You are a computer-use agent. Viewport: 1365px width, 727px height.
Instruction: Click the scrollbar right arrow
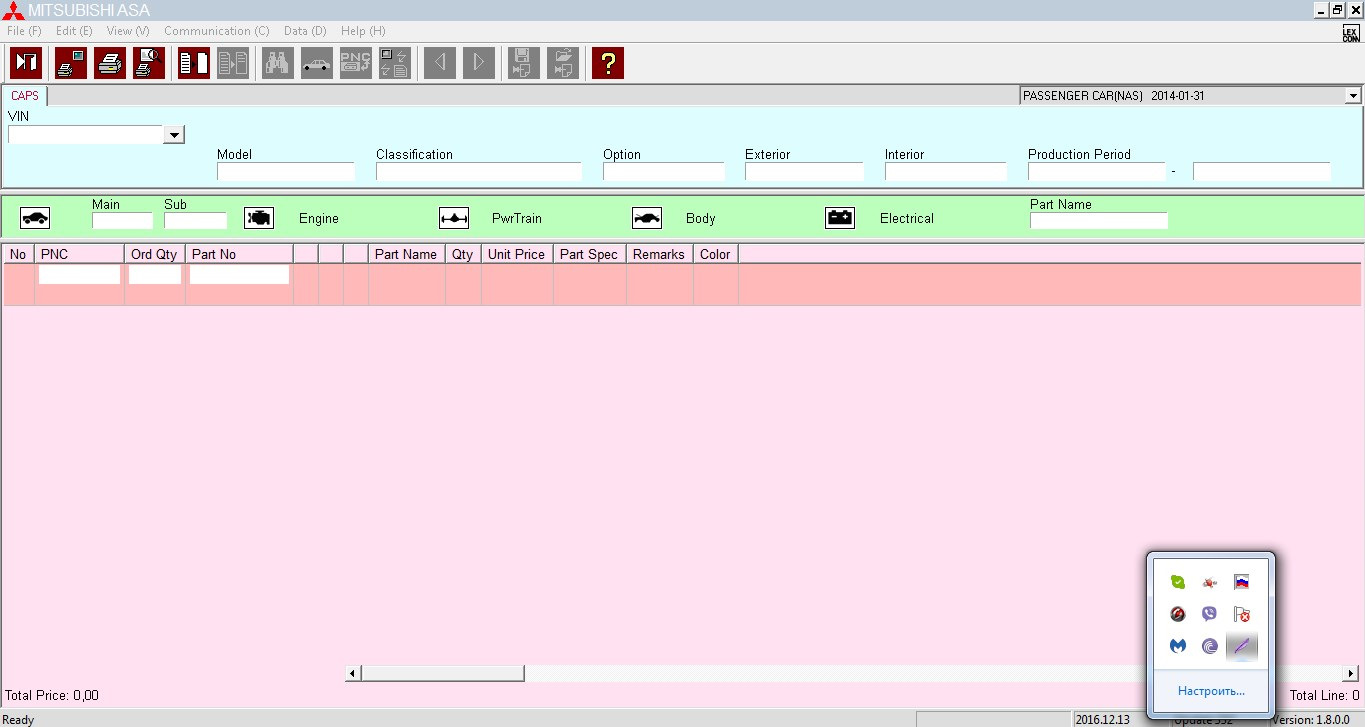pos(1351,674)
